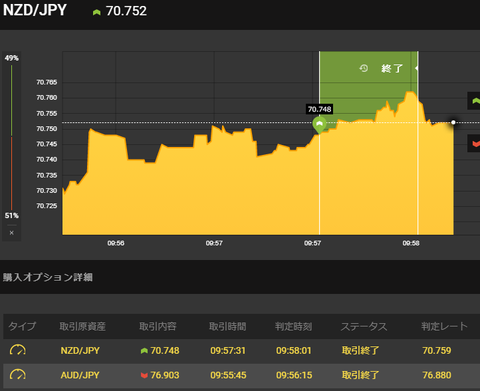Click the green up arrow before 70.748 in table
480x391 pixels.
[x=144, y=351]
